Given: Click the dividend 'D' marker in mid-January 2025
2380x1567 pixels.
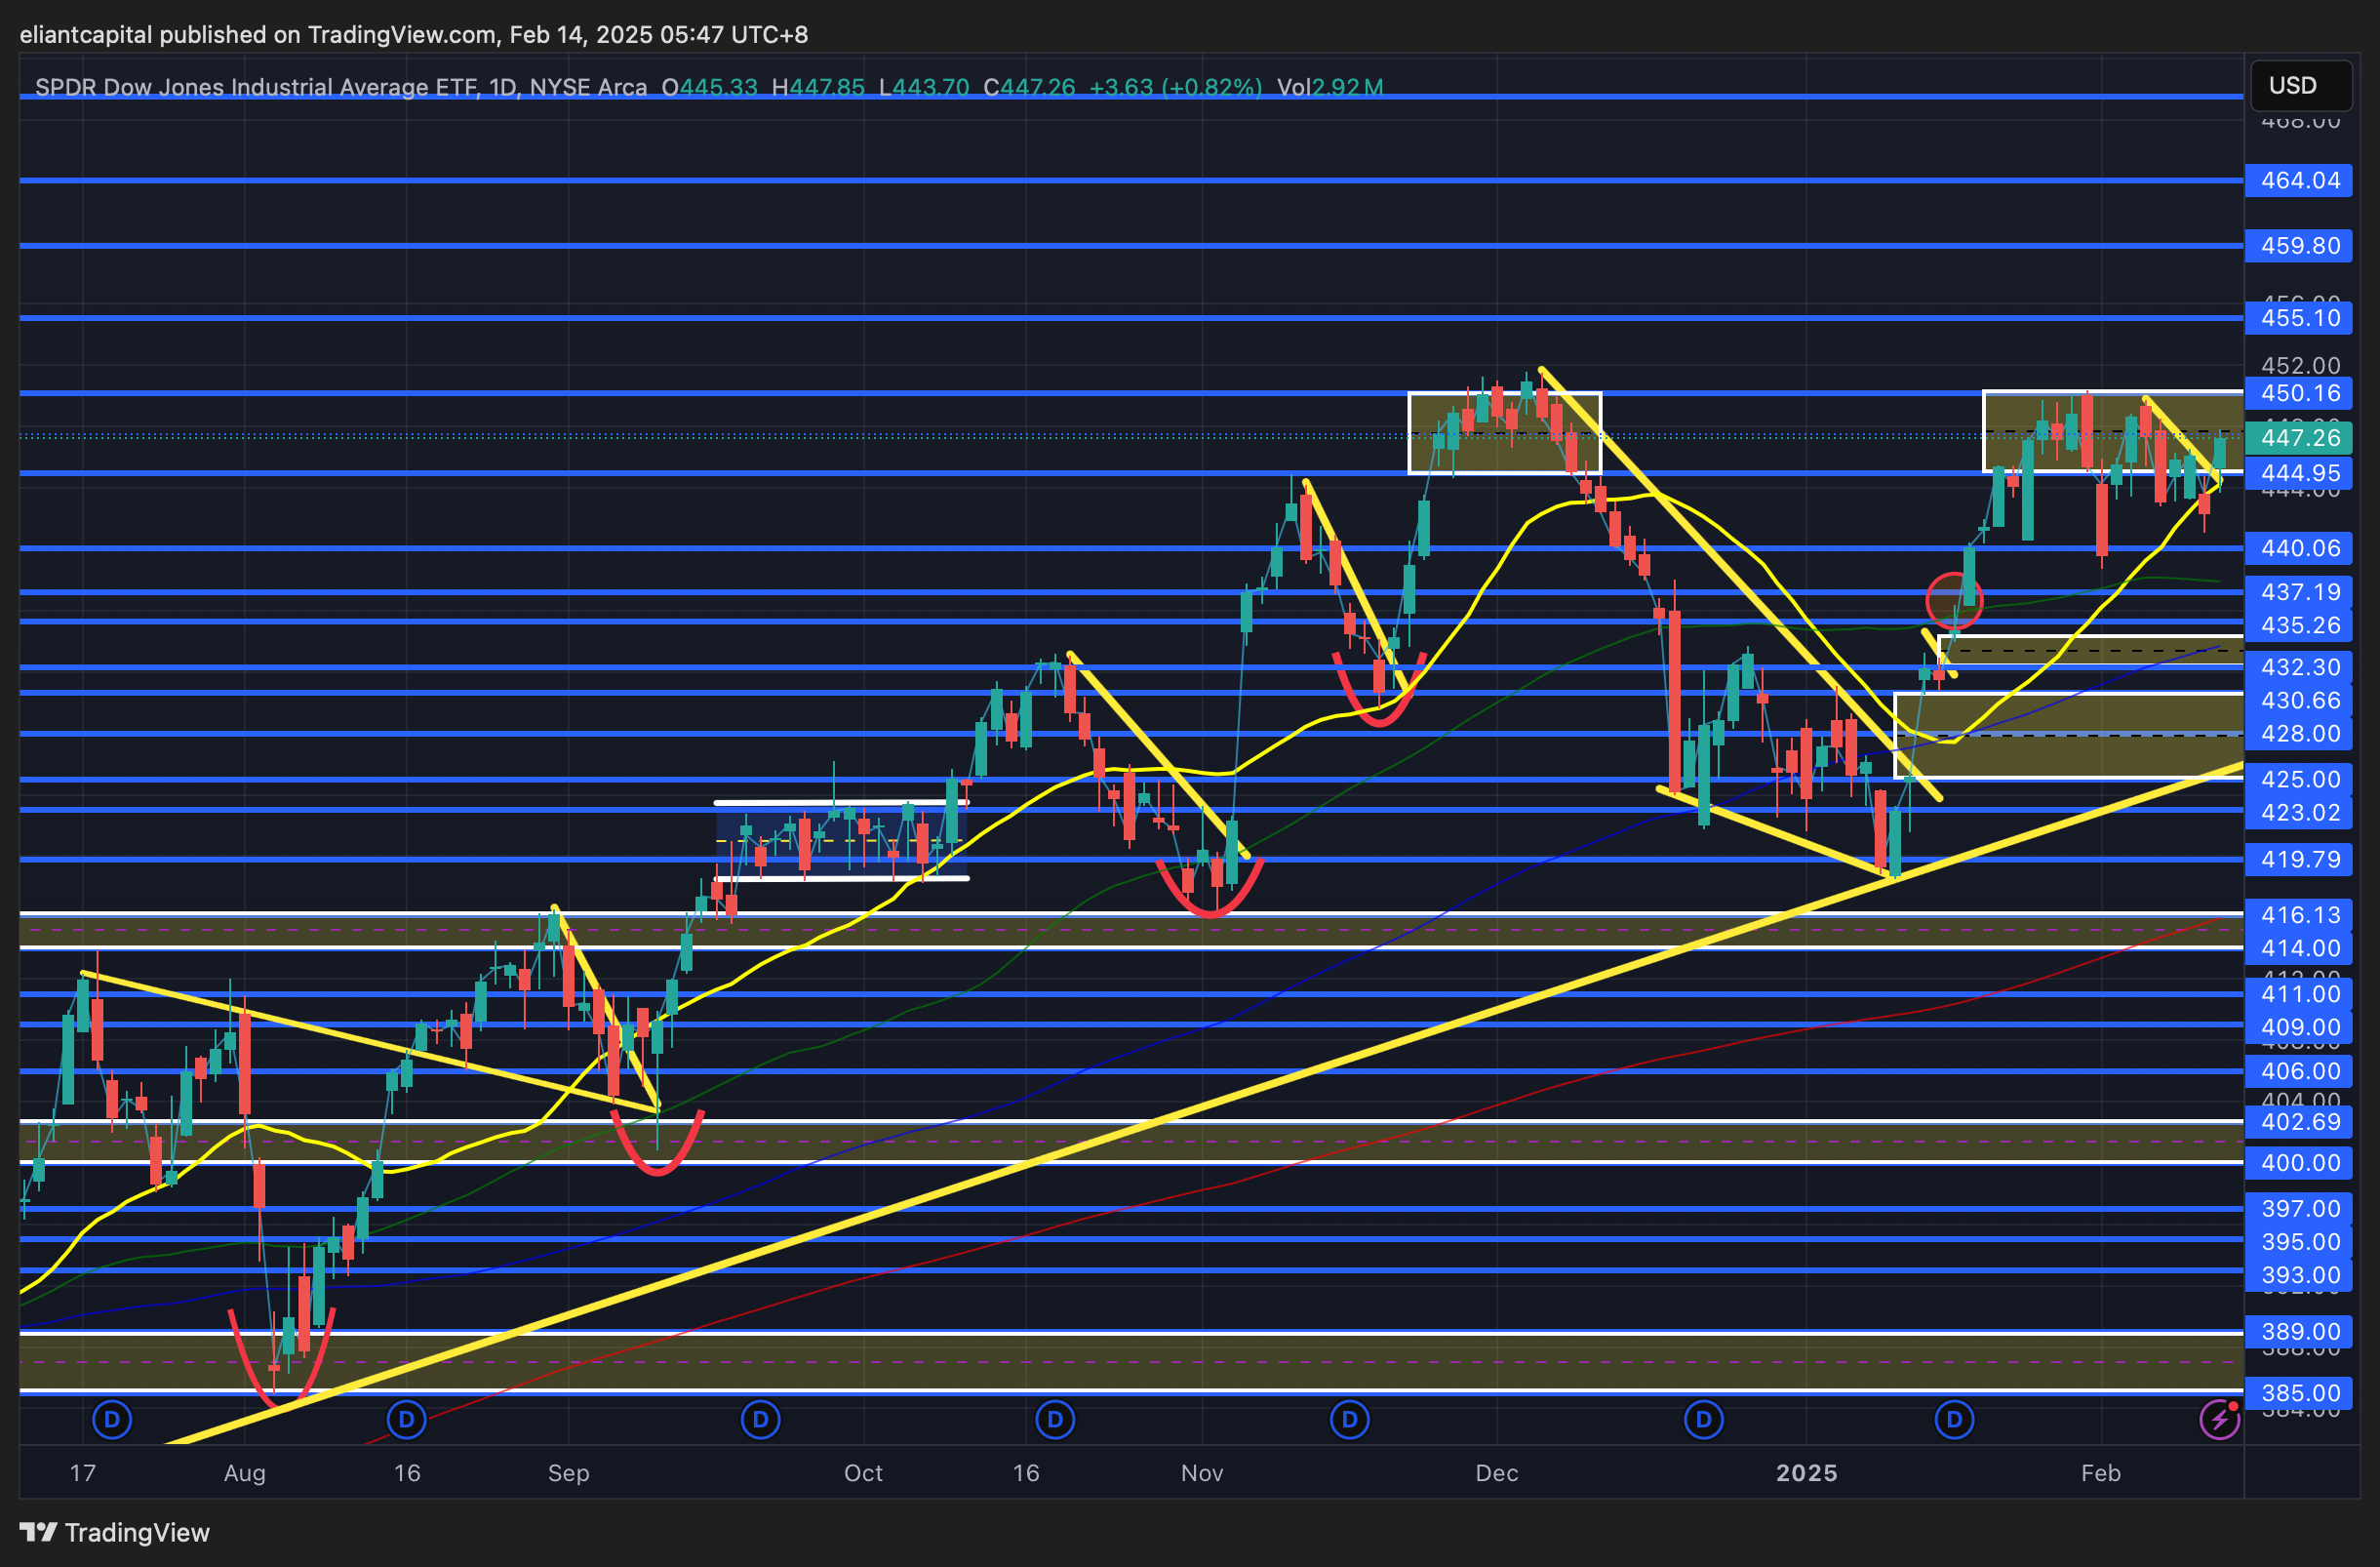Looking at the screenshot, I should (x=1954, y=1419).
